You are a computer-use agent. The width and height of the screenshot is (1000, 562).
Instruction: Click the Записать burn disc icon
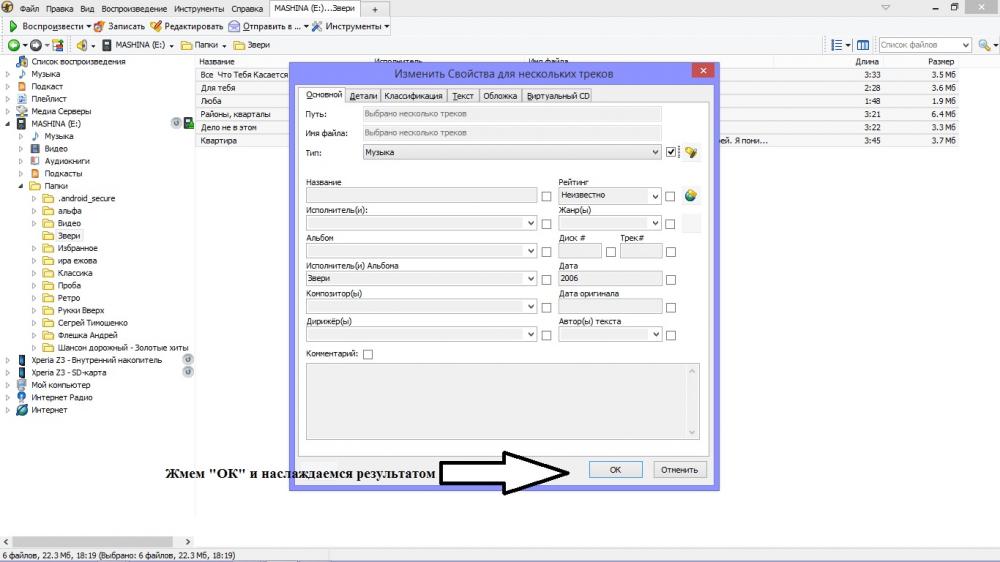(99, 26)
